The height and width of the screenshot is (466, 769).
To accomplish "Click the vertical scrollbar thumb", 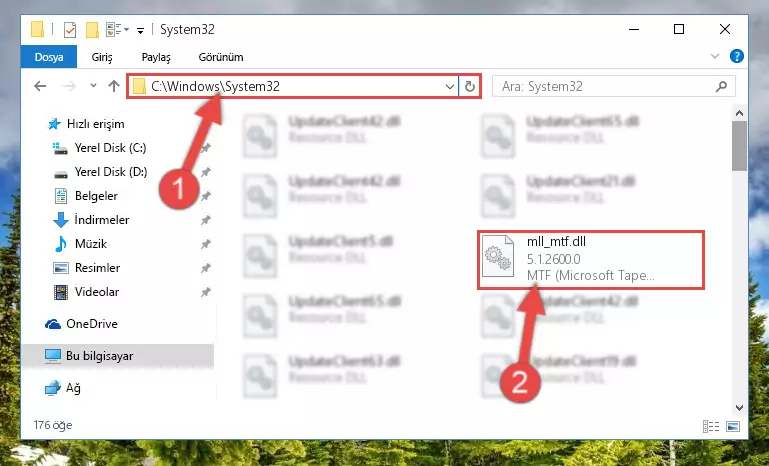I will pos(739,146).
